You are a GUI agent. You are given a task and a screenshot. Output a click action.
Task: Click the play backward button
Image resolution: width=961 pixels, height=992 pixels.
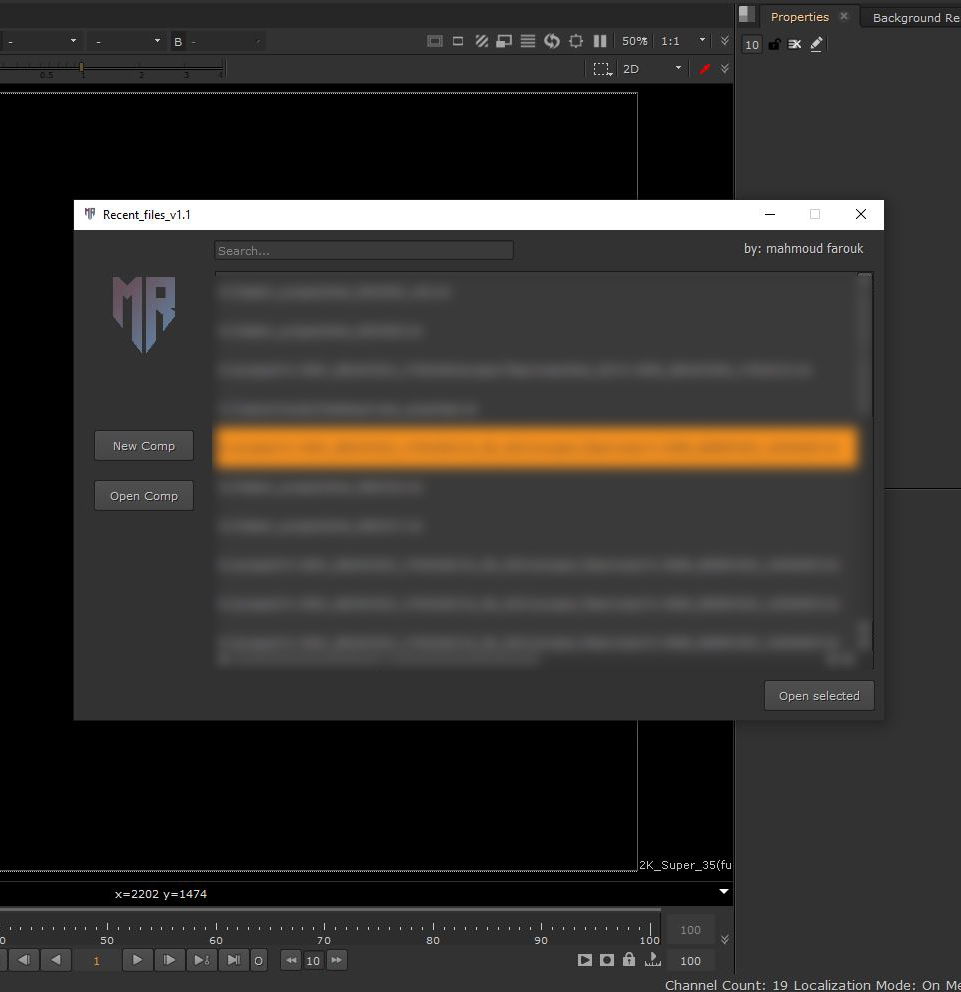point(56,960)
